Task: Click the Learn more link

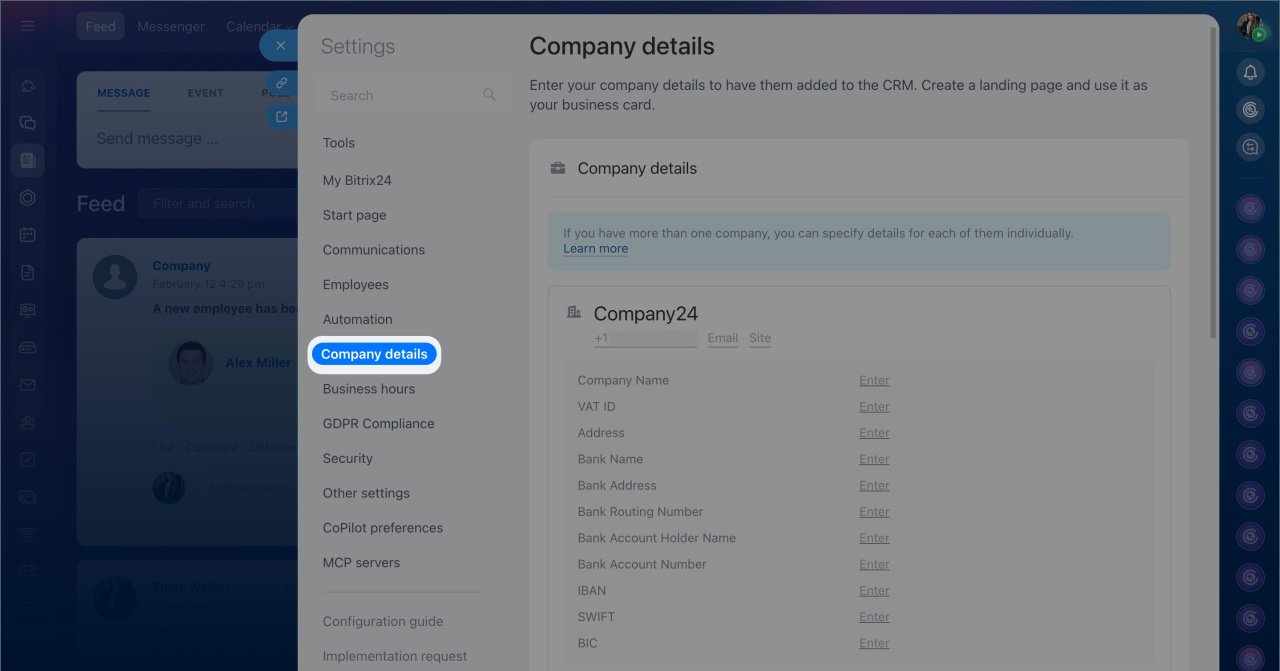Action: [595, 249]
